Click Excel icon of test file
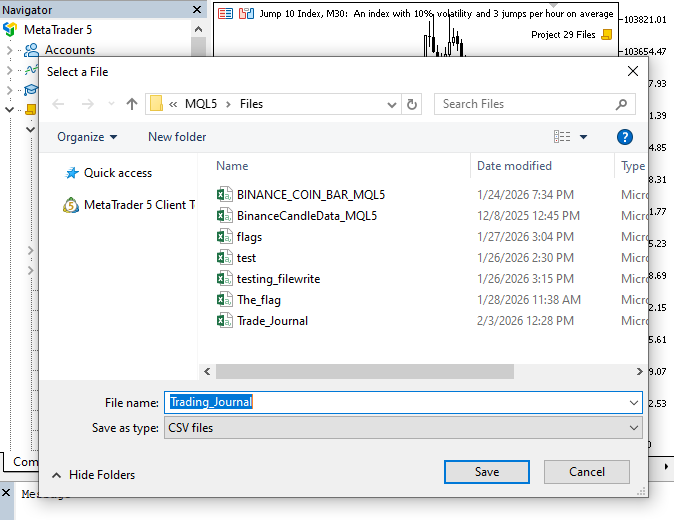Screen dimensions: 674x520 point(225,257)
